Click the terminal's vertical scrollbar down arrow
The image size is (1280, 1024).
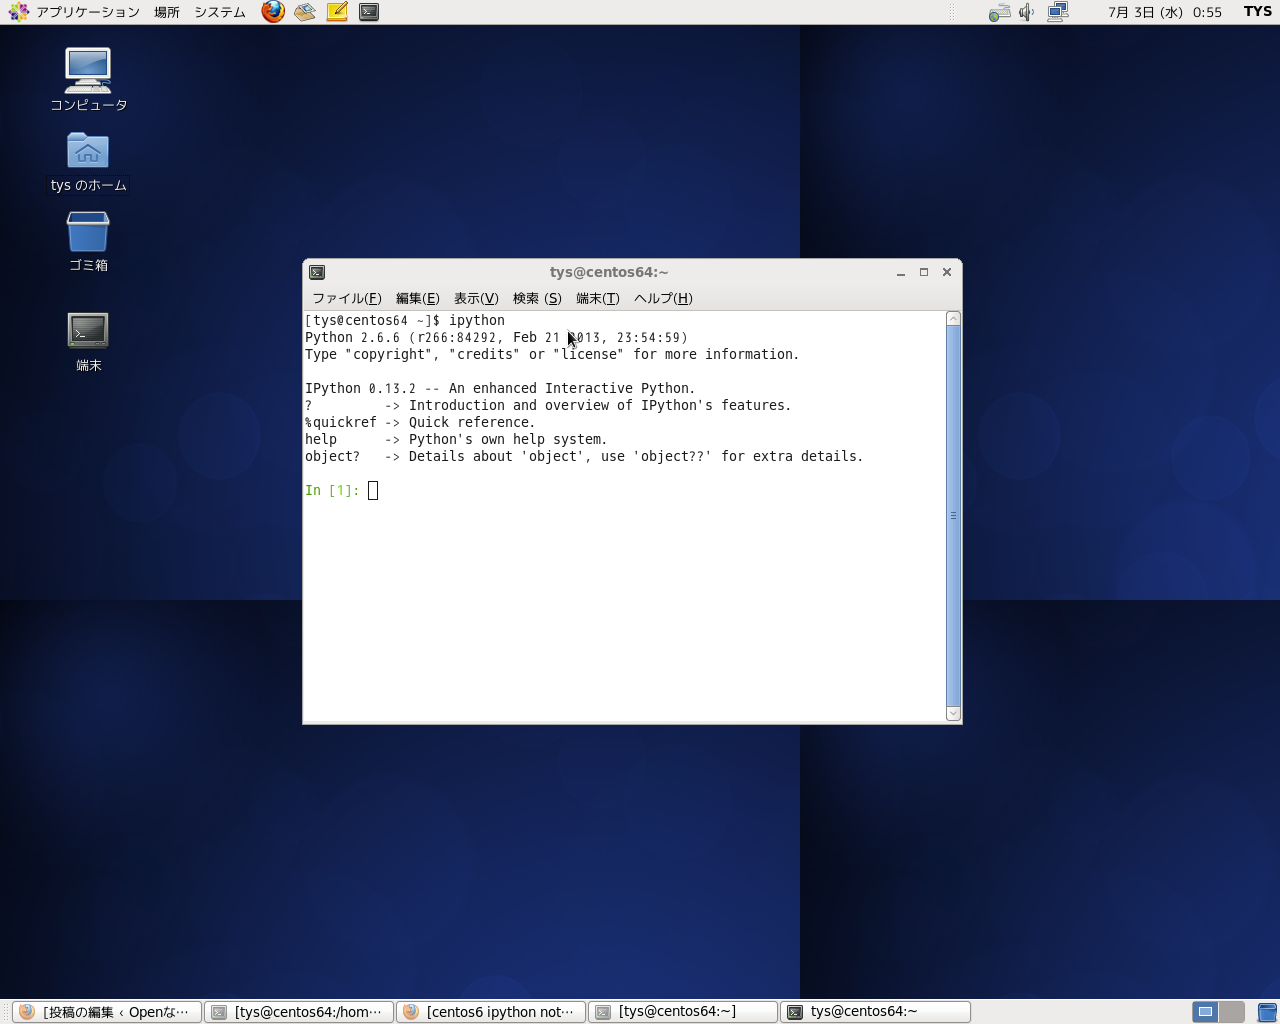pos(953,713)
